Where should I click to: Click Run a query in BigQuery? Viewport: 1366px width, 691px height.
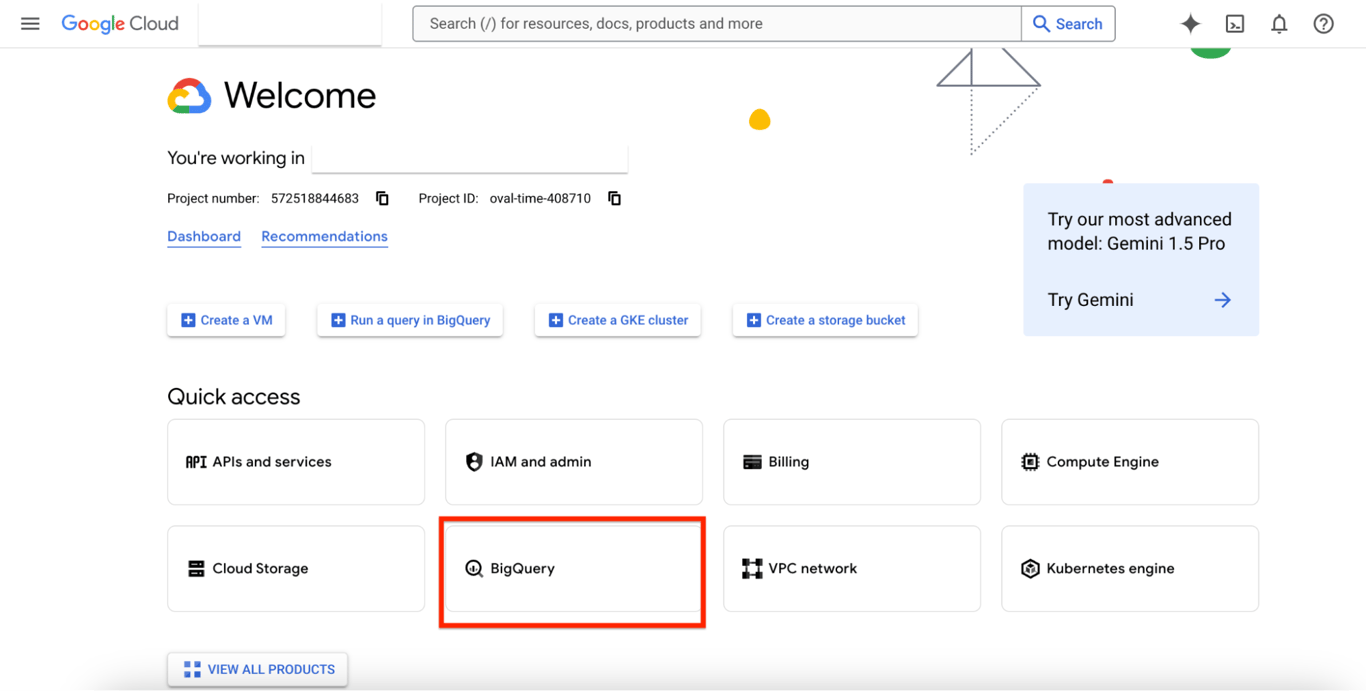click(x=410, y=320)
